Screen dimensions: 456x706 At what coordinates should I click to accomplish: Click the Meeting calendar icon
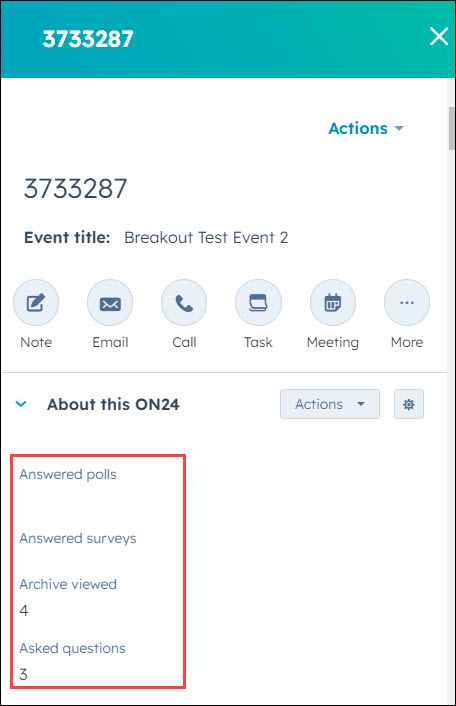tap(333, 303)
